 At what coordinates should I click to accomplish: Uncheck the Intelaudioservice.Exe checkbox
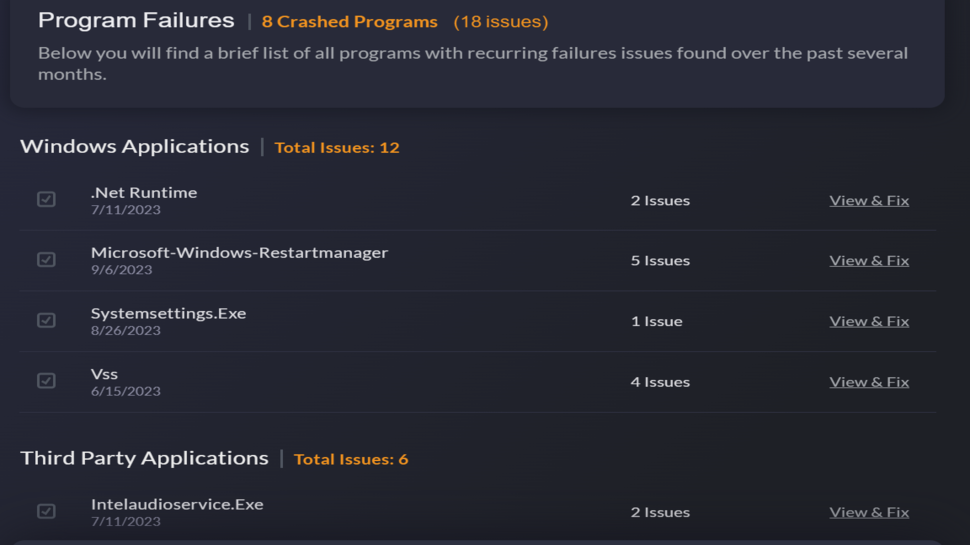(x=46, y=511)
